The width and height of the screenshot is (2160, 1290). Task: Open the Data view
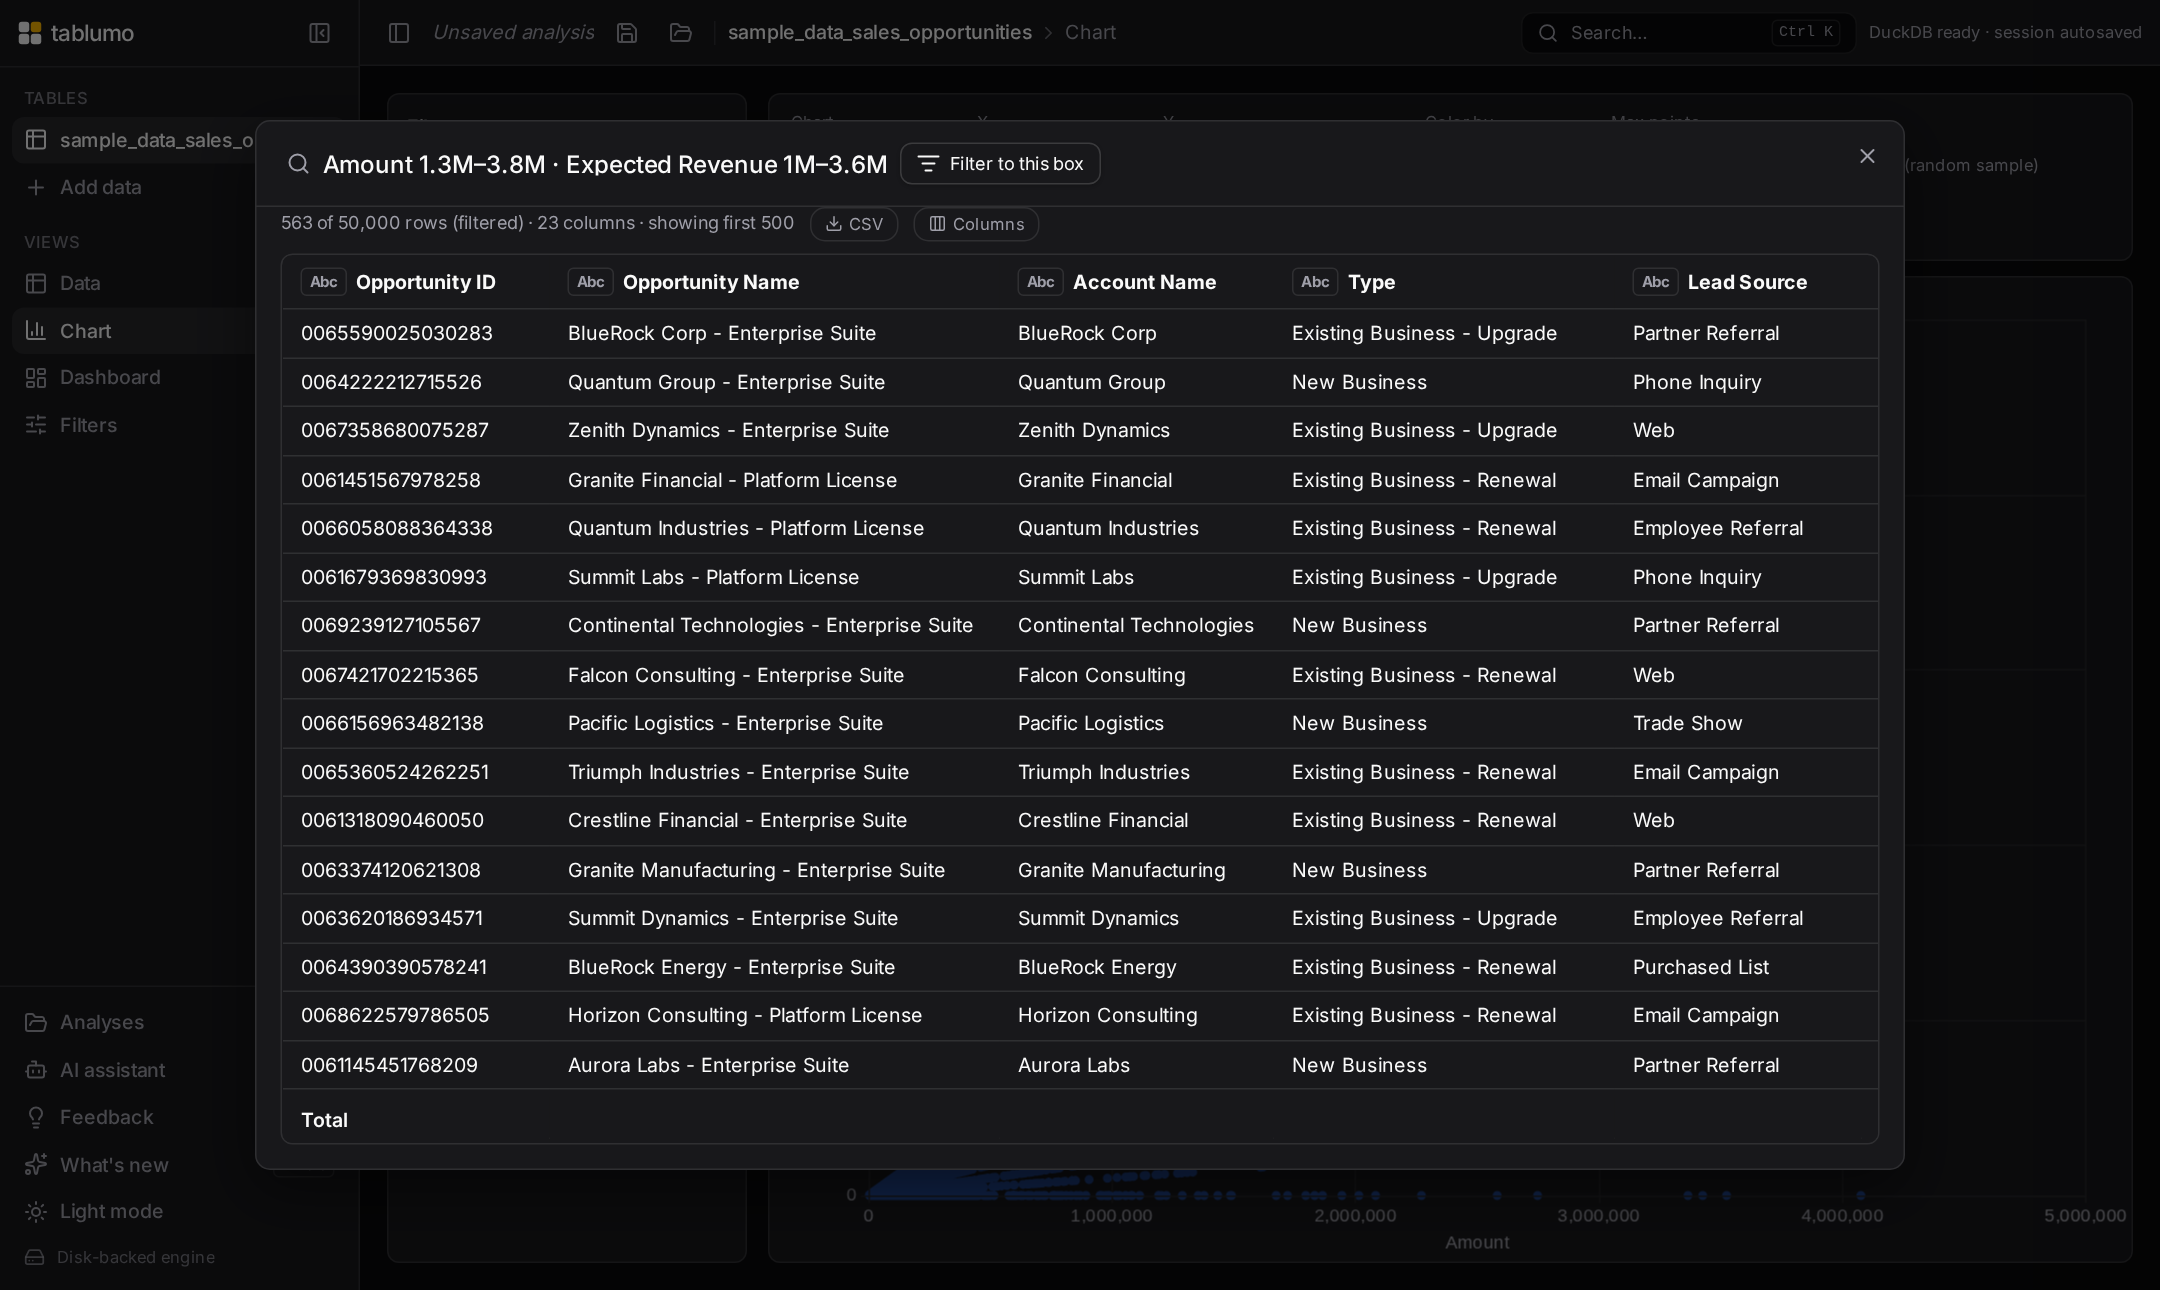80,283
